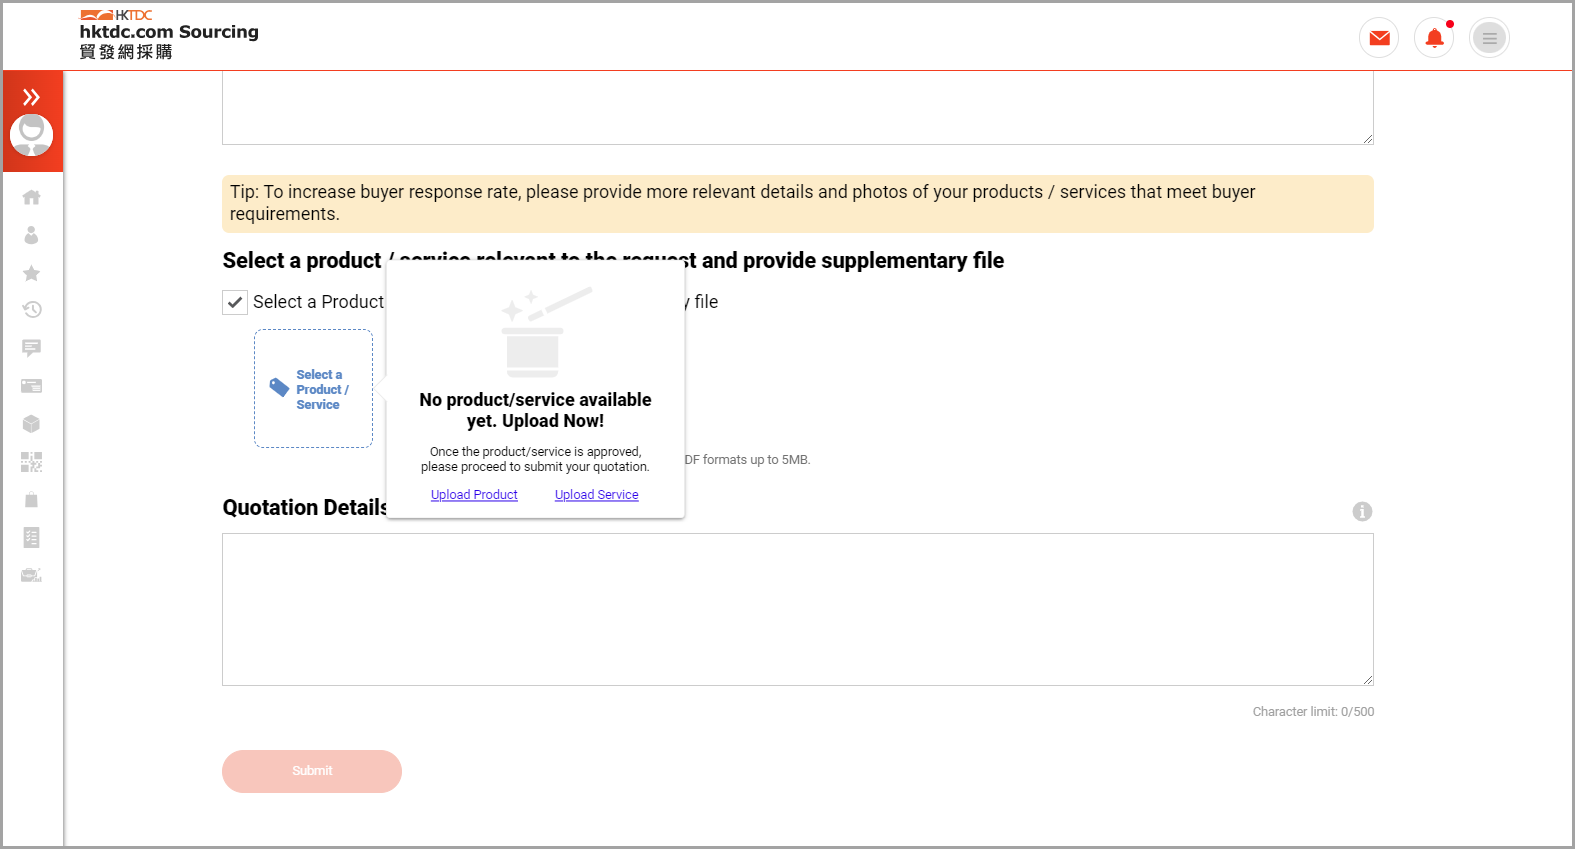
Task: Click into the Quotation Details text area
Action: pos(797,609)
